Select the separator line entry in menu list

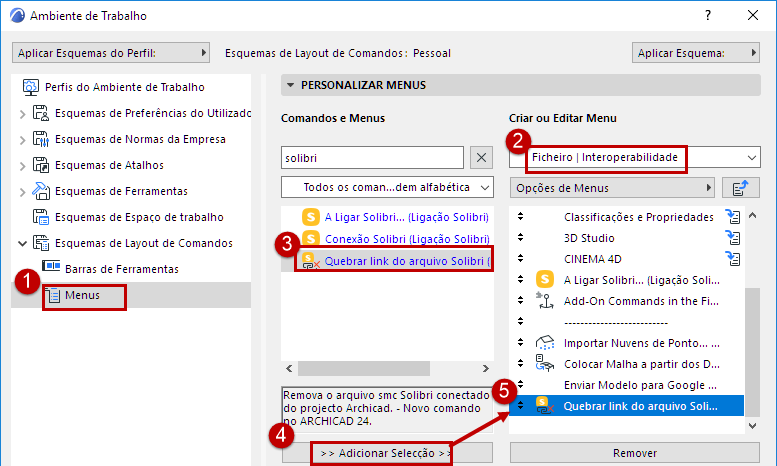point(615,322)
